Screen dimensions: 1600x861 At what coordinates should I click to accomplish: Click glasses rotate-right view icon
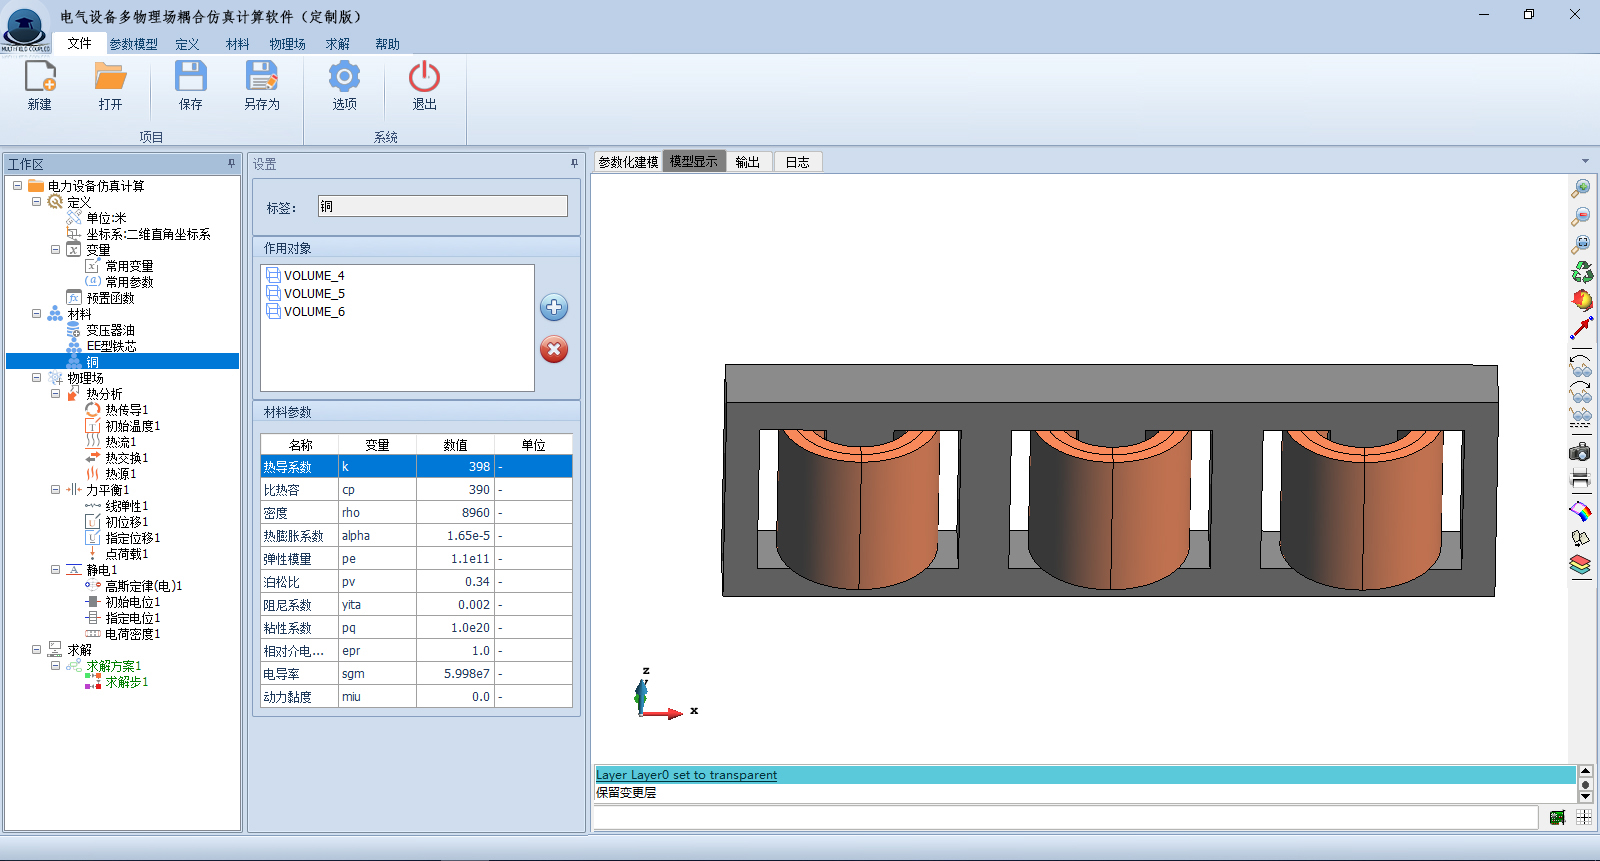(1581, 391)
